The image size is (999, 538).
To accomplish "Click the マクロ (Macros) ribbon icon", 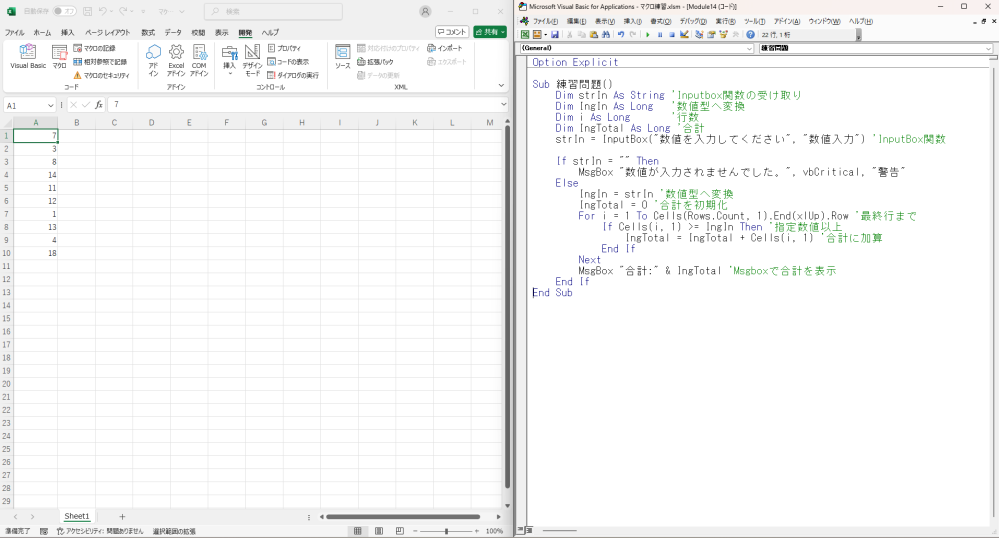I will (x=59, y=56).
